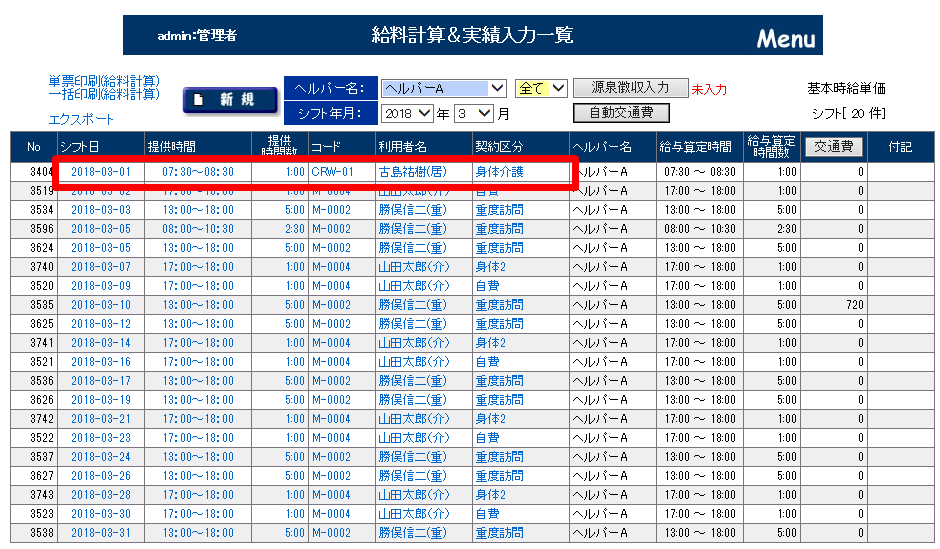Image resolution: width=940 pixels, height=549 pixels.
Task: Click the 新規 button with document icon
Action: (x=232, y=100)
